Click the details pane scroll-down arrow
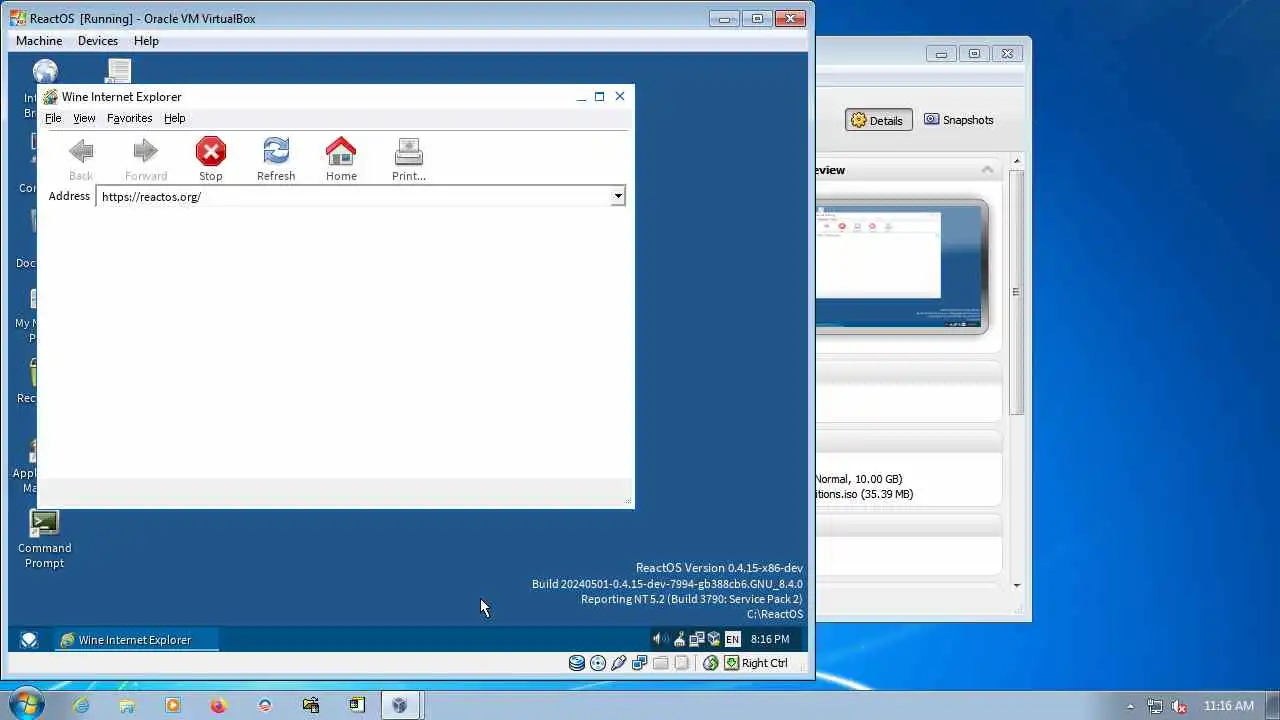Viewport: 1280px width, 720px height. point(1017,586)
